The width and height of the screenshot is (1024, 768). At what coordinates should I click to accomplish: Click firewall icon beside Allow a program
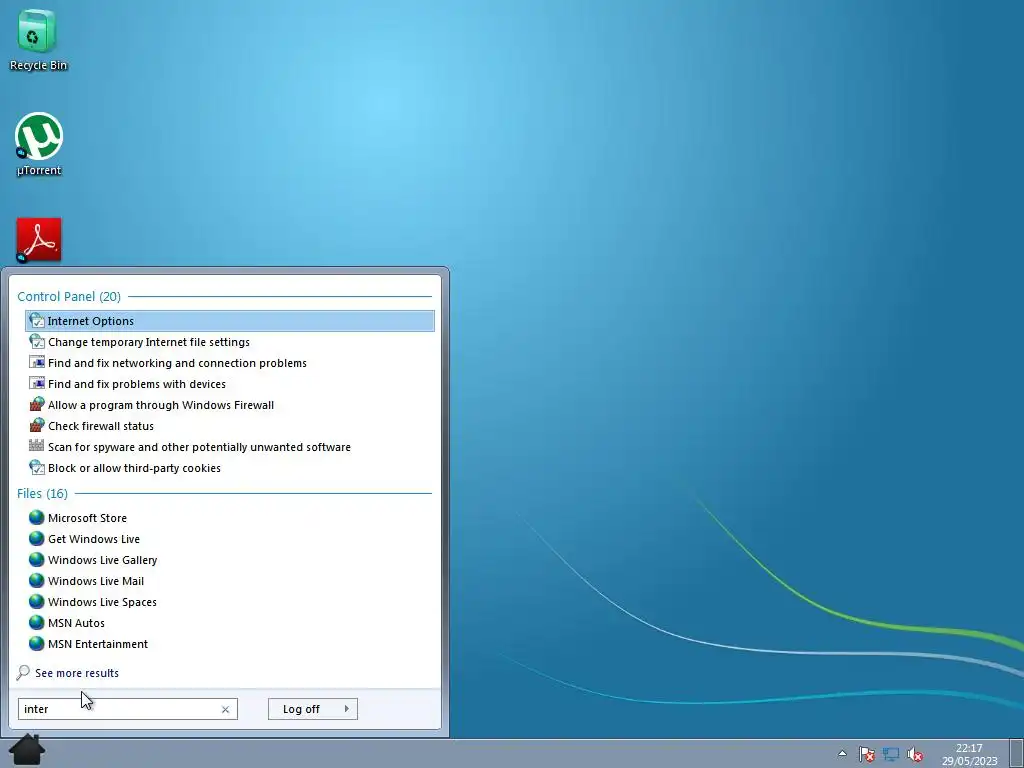coord(37,404)
